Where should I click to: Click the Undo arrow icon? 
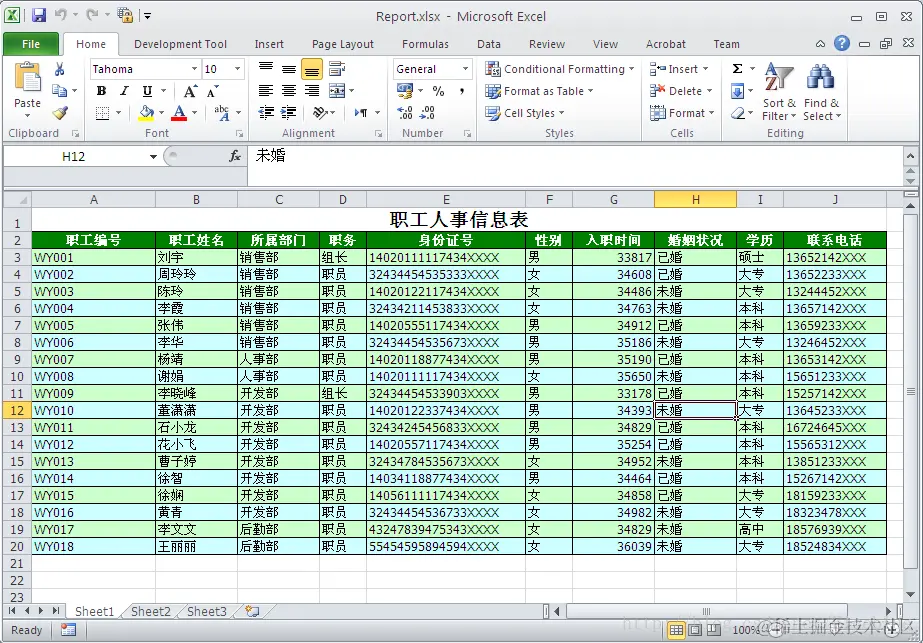(61, 15)
